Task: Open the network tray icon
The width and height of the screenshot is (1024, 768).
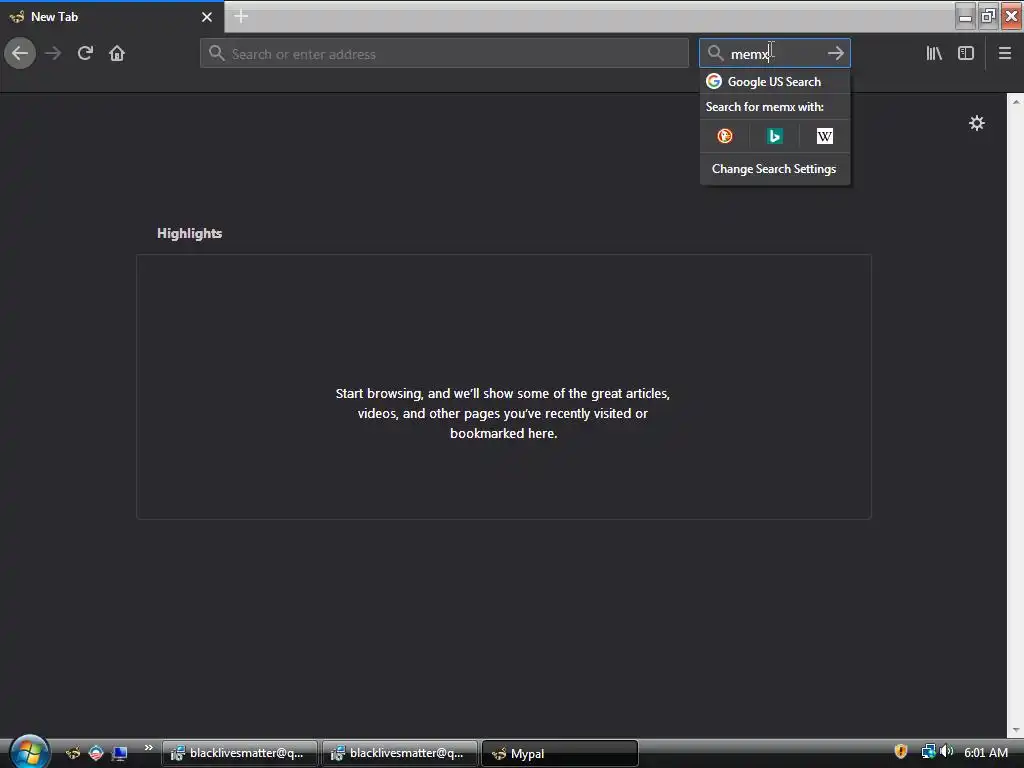Action: click(x=928, y=752)
